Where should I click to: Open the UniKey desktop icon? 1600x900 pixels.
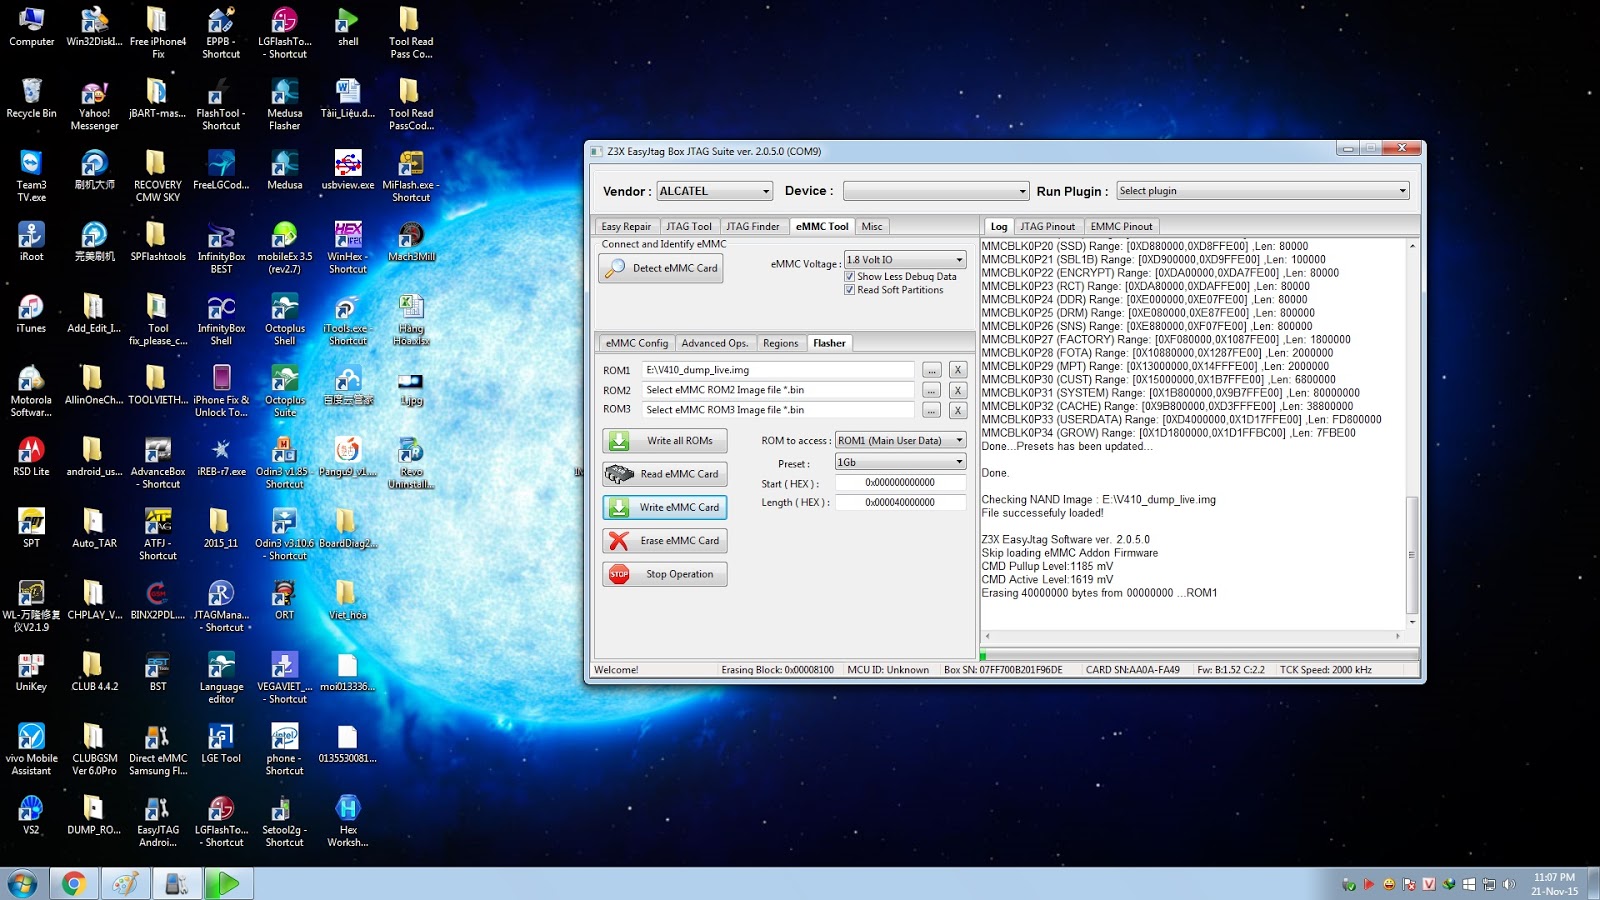(31, 672)
